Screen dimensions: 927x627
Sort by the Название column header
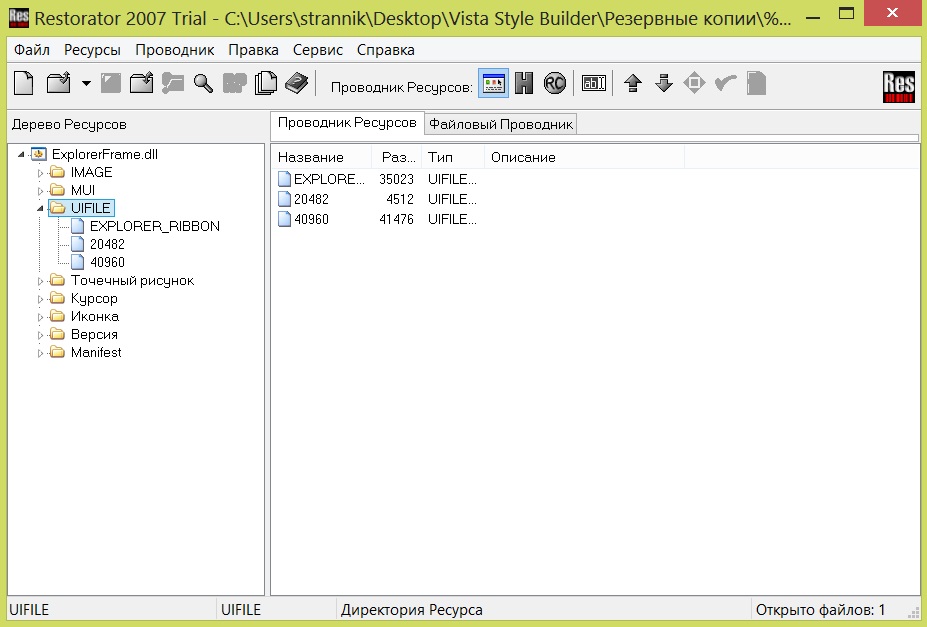click(x=311, y=157)
